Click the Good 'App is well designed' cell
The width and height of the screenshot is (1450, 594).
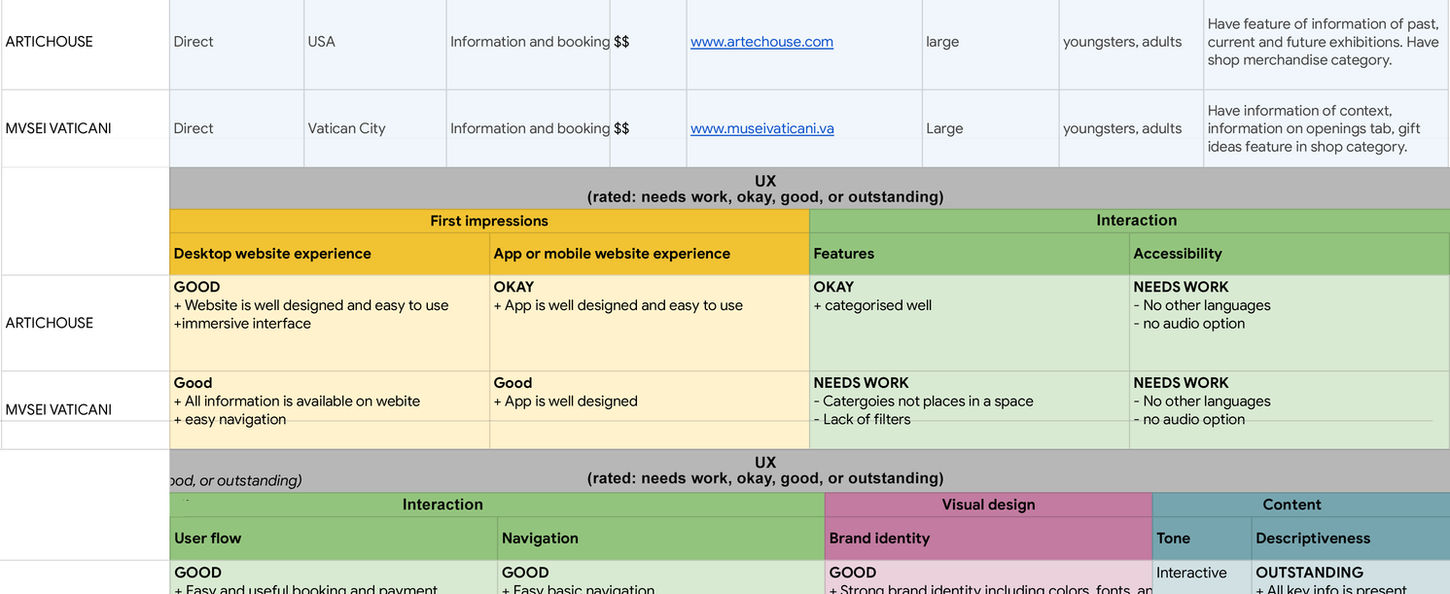pyautogui.click(x=649, y=410)
